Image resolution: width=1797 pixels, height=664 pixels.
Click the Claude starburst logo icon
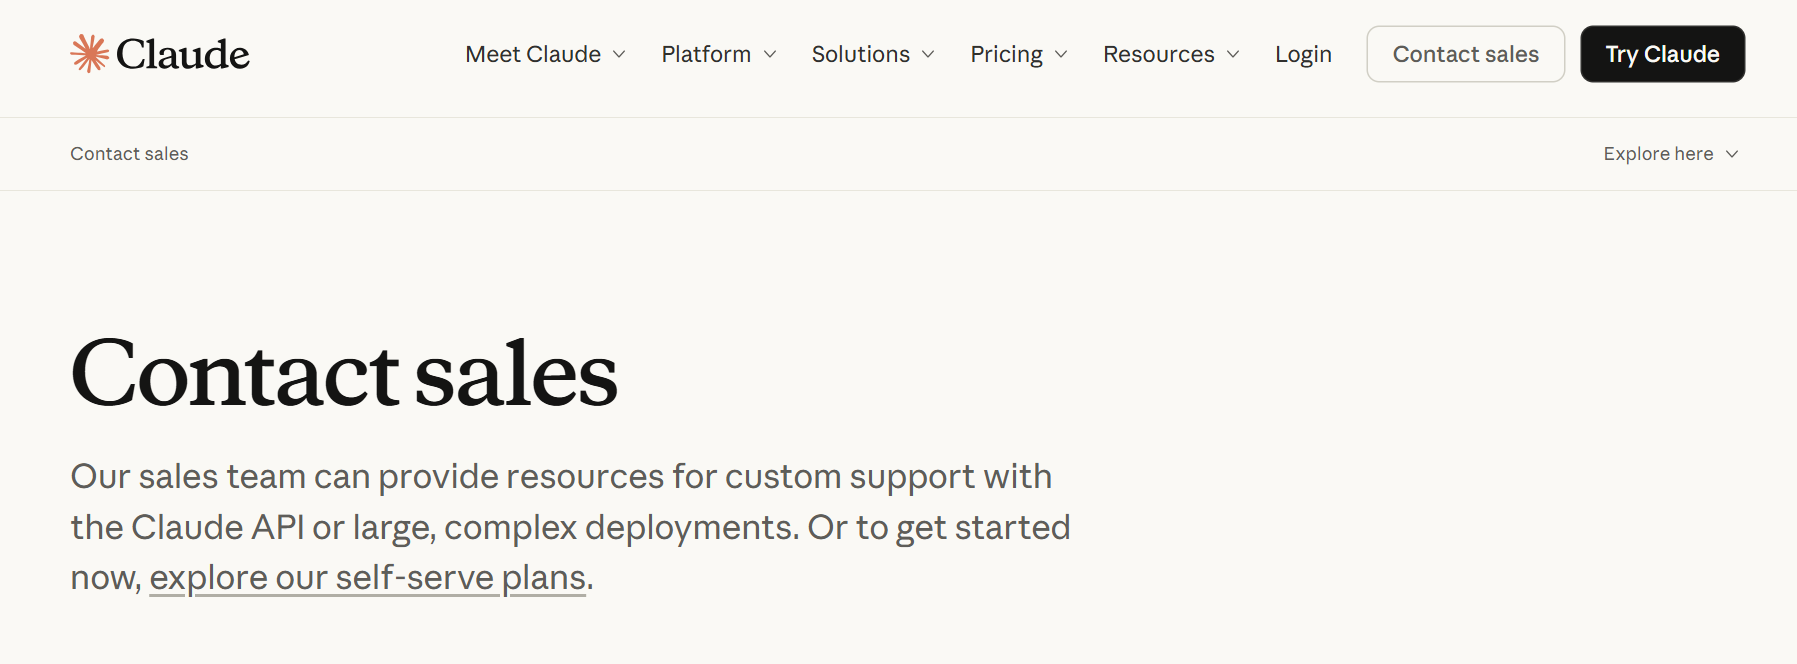point(89,54)
